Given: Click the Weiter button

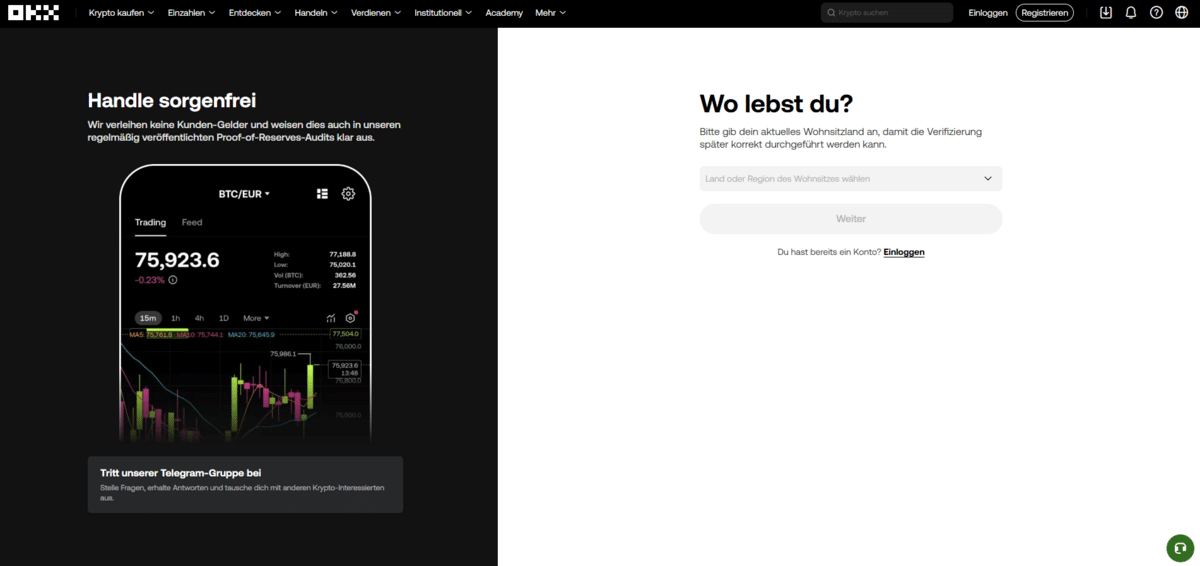Looking at the screenshot, I should (x=851, y=219).
